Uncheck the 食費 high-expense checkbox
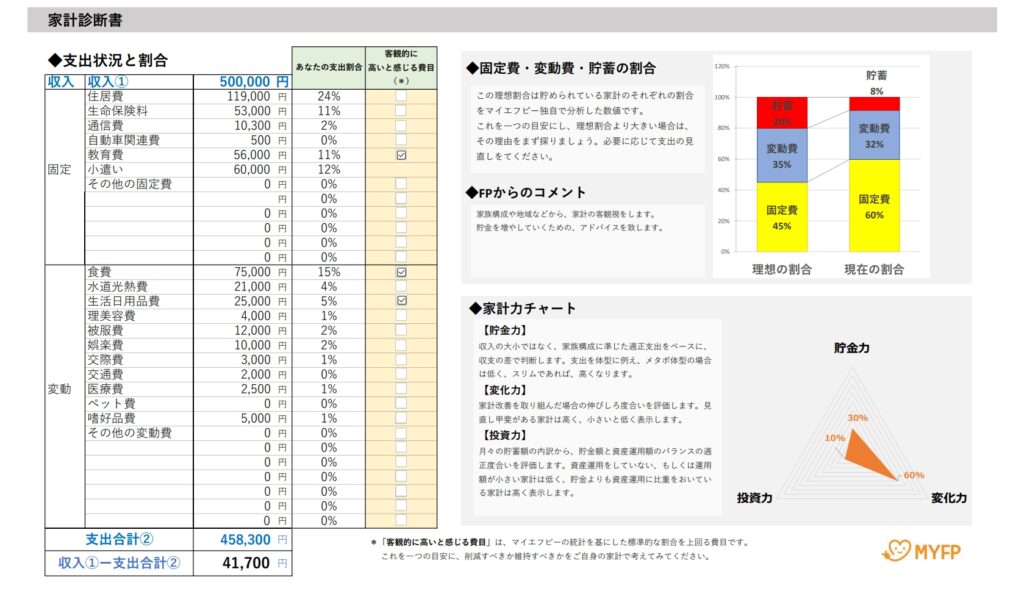1024x591 pixels. [401, 272]
